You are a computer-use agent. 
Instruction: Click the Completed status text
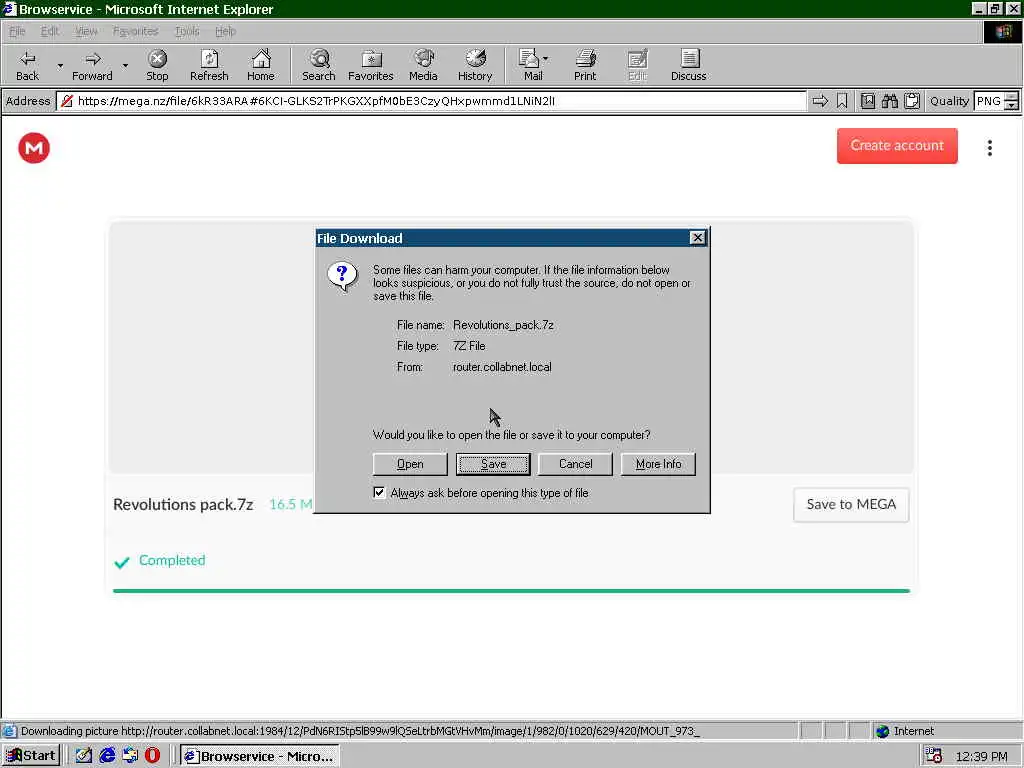(x=172, y=560)
